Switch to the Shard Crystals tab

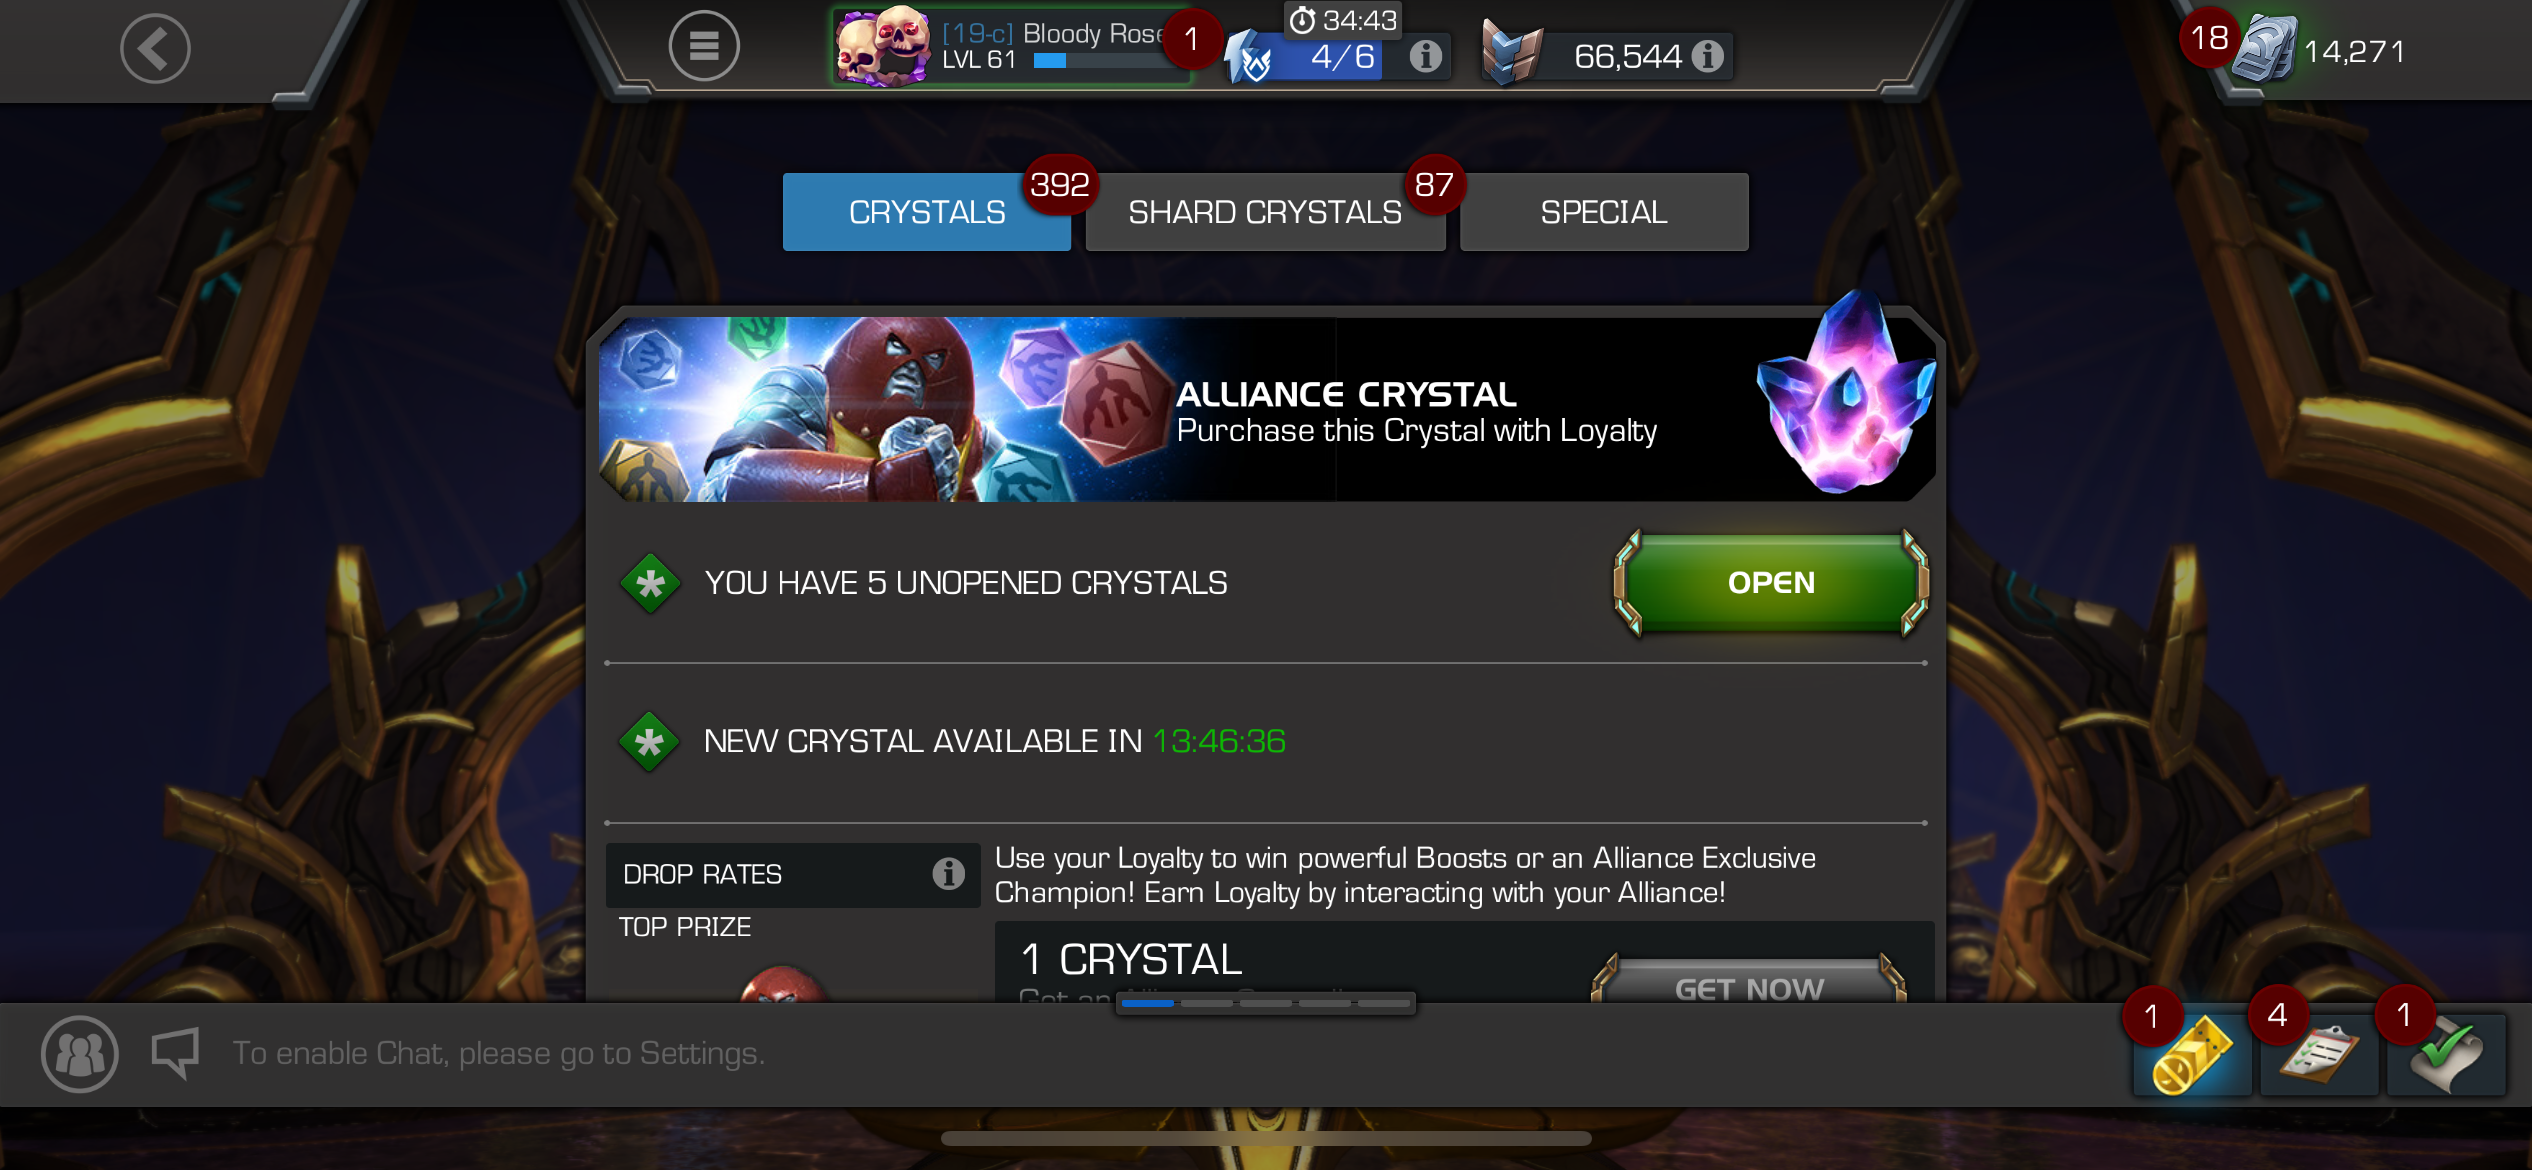1265,212
